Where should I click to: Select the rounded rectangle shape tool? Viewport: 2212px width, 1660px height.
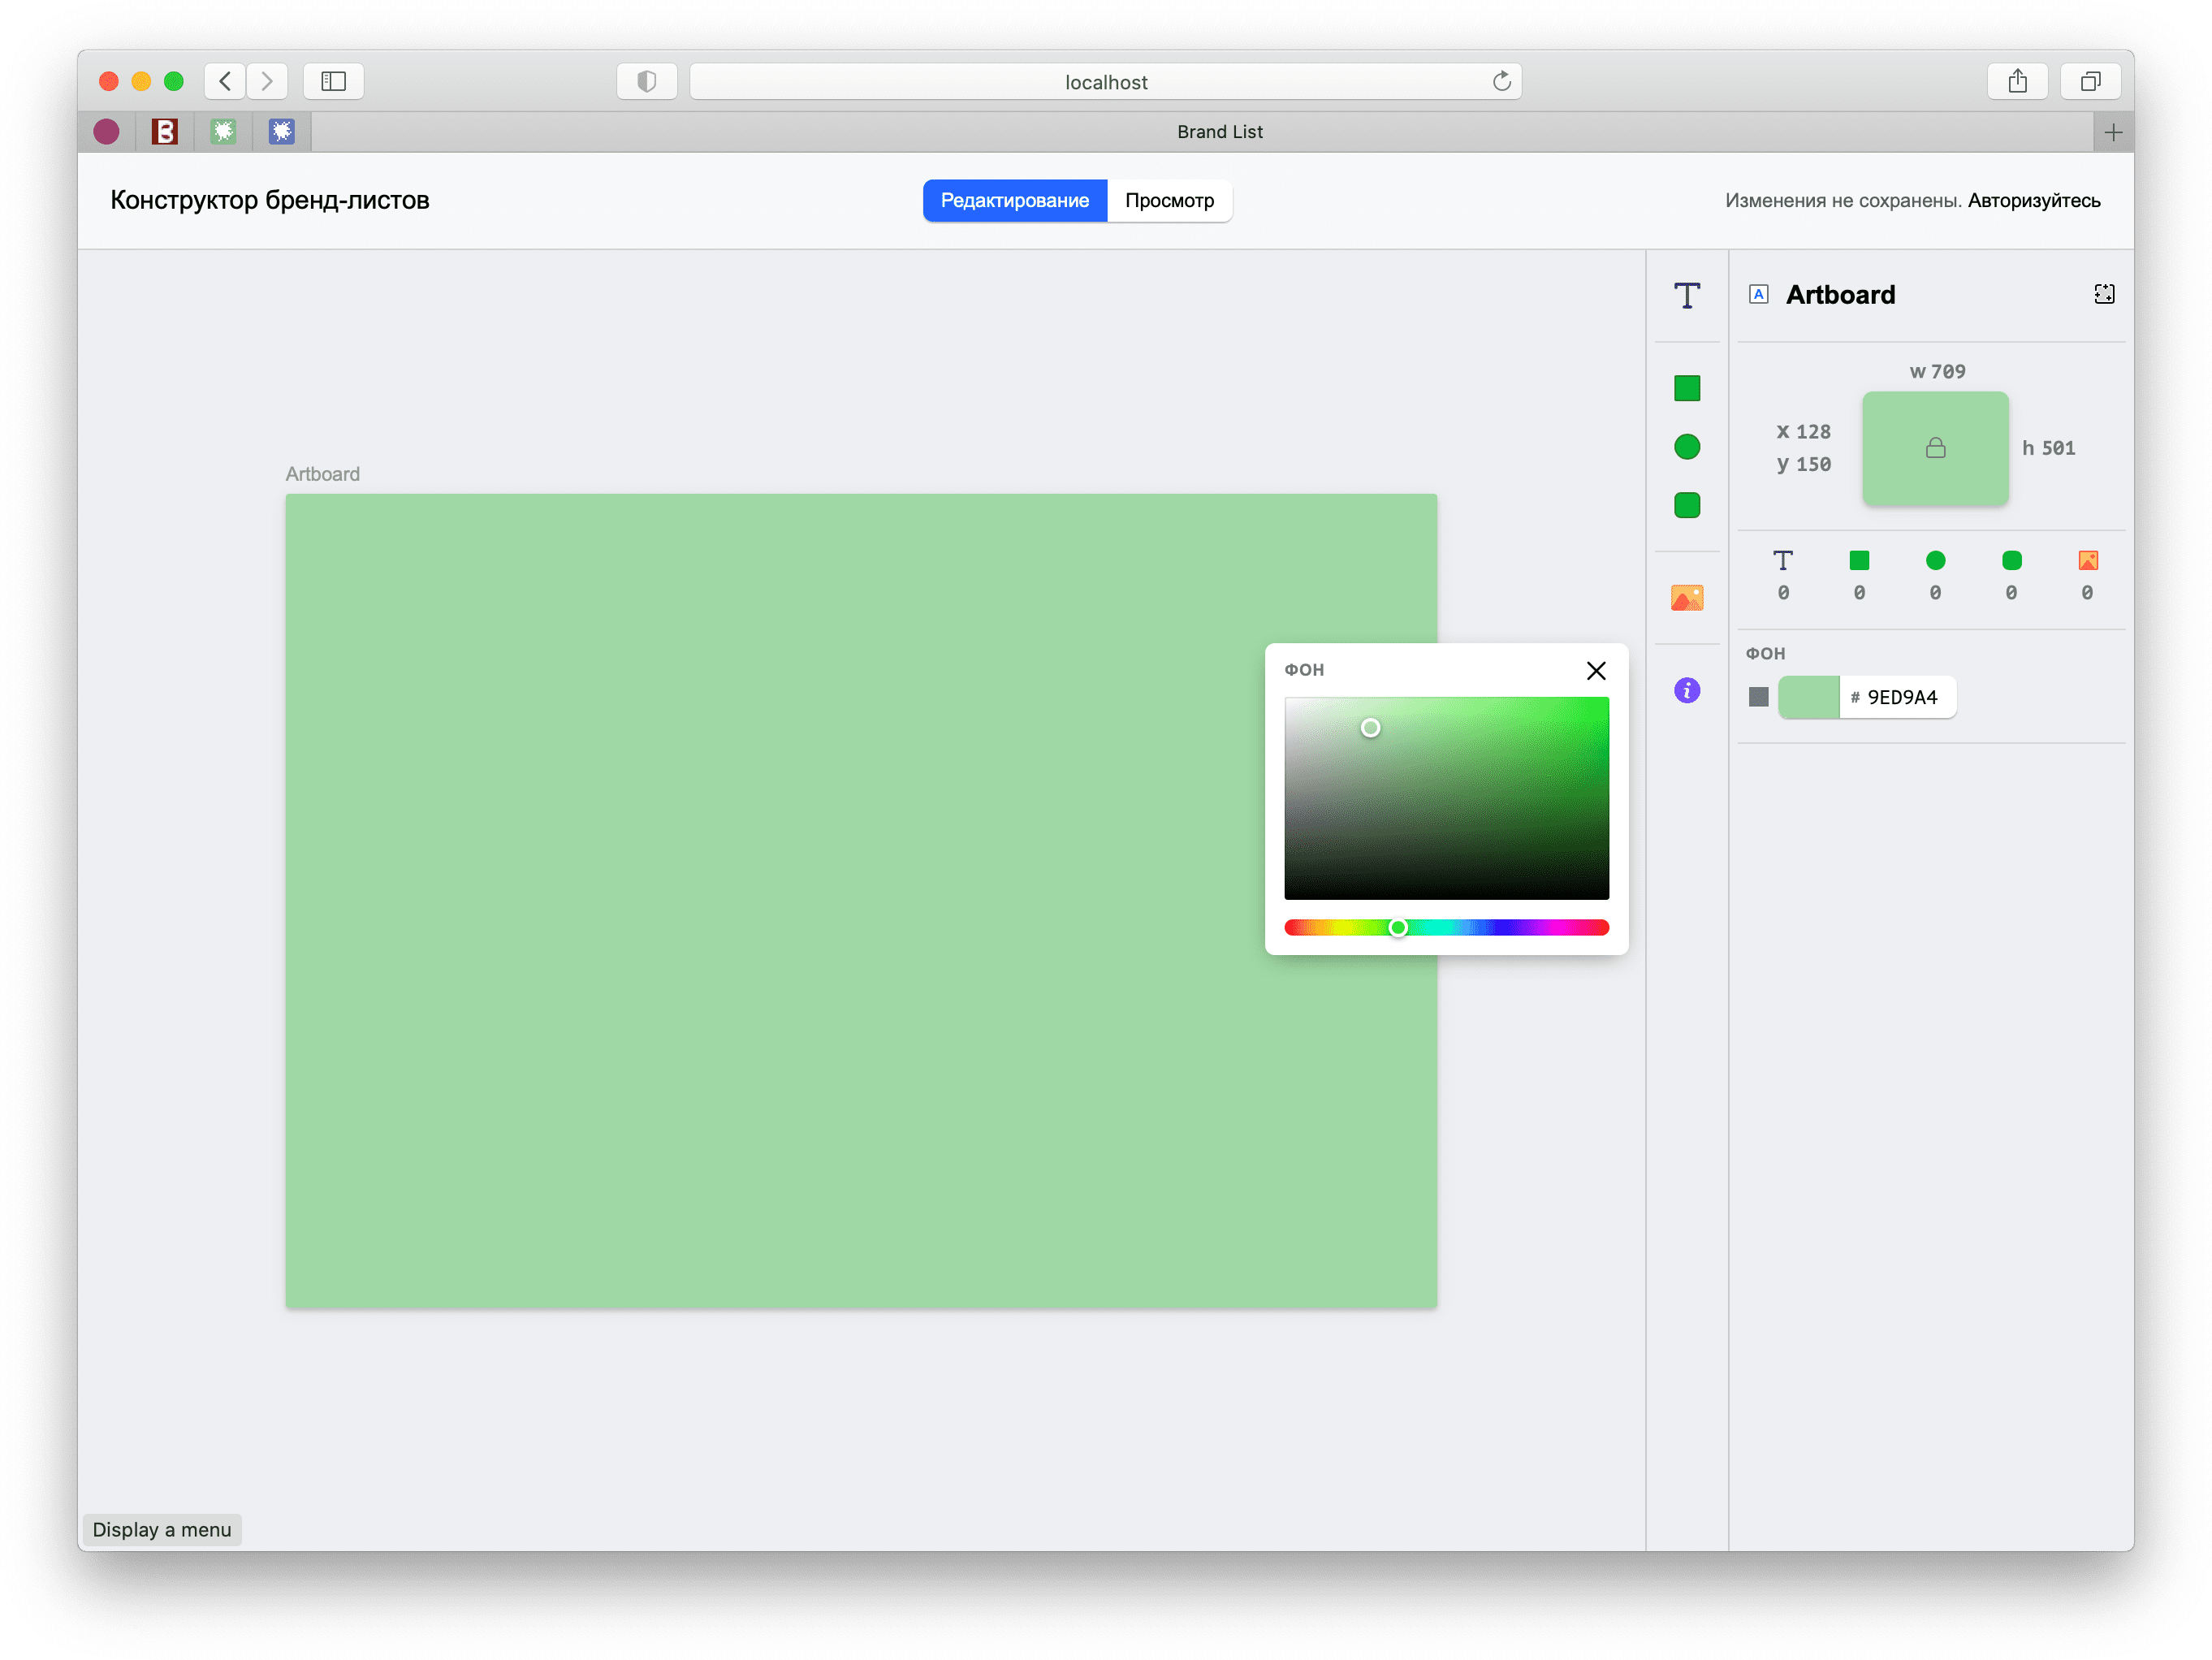pos(1686,505)
